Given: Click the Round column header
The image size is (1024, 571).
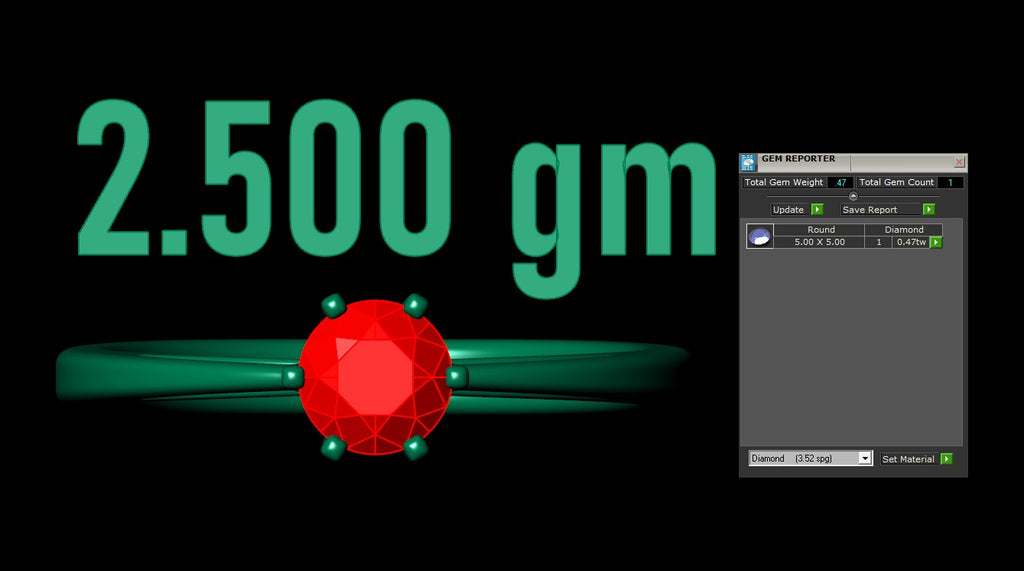Looking at the screenshot, I should click(820, 229).
